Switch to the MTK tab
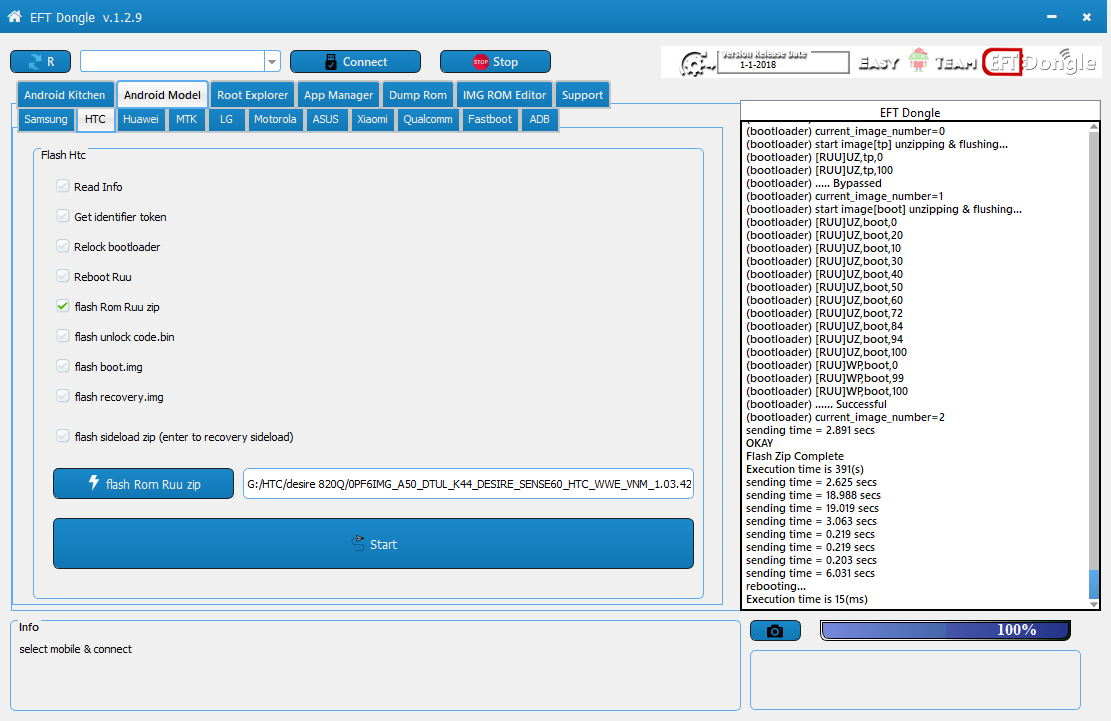Image resolution: width=1111 pixels, height=721 pixels. (186, 119)
